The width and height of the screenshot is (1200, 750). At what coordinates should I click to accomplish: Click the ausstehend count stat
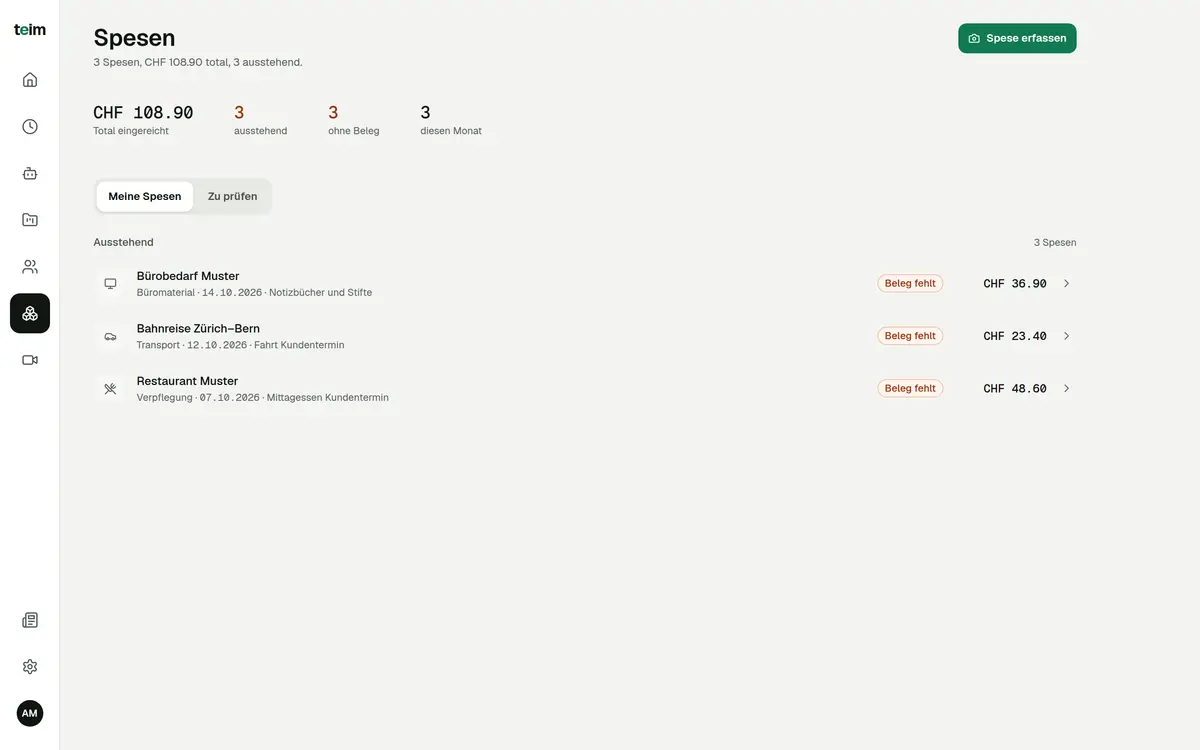260,120
